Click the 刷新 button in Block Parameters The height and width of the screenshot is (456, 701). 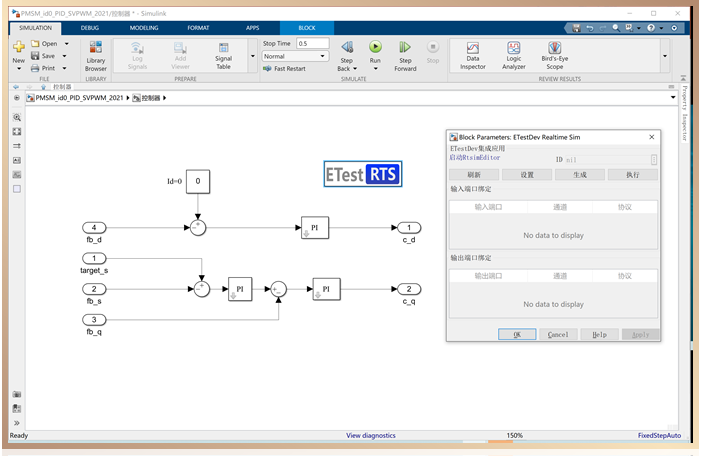click(x=474, y=175)
